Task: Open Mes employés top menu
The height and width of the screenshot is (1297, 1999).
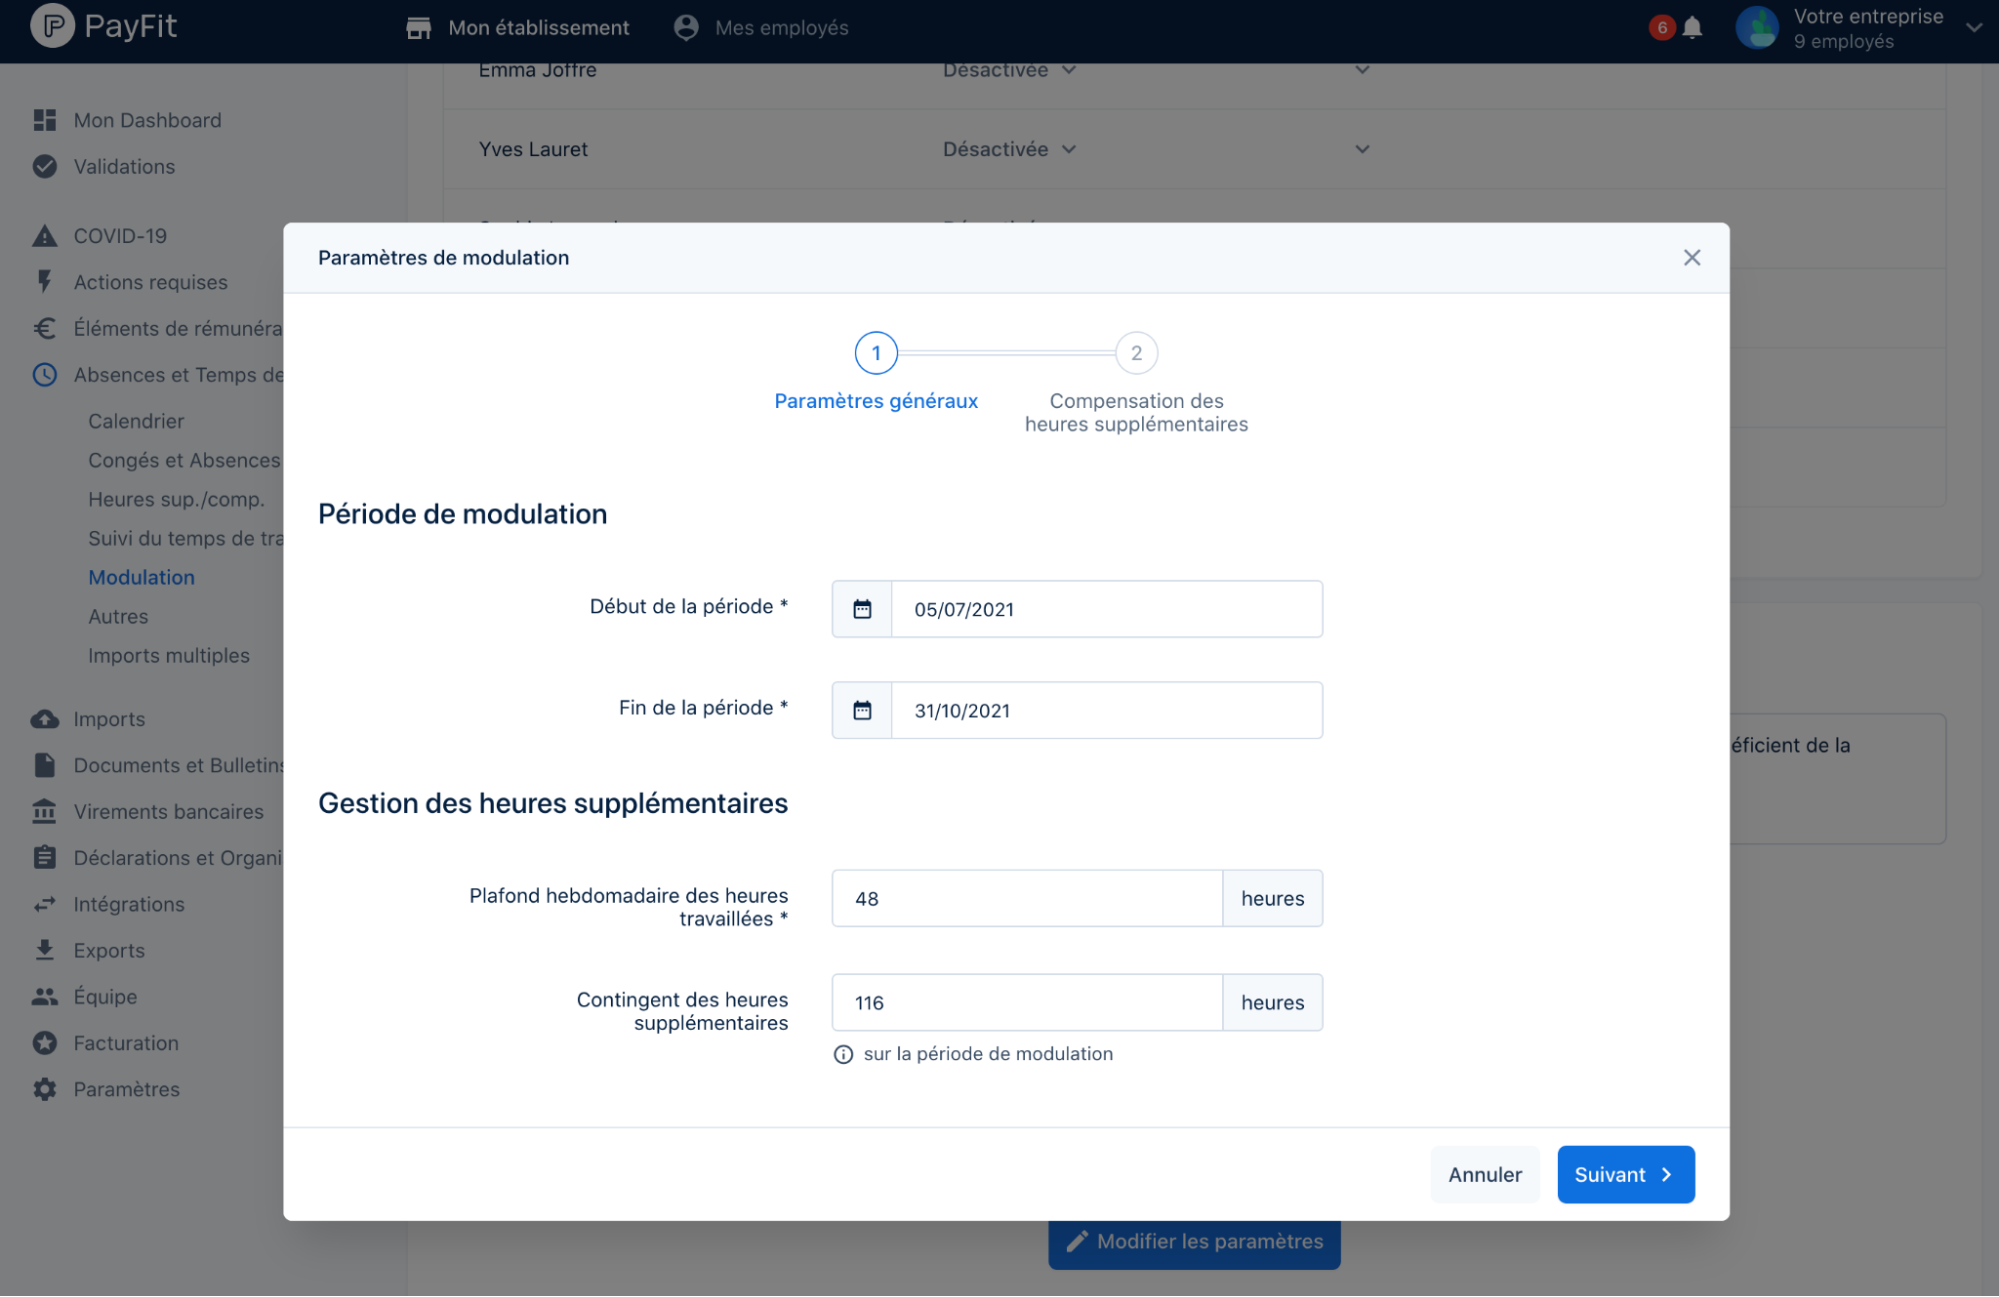Action: click(762, 28)
